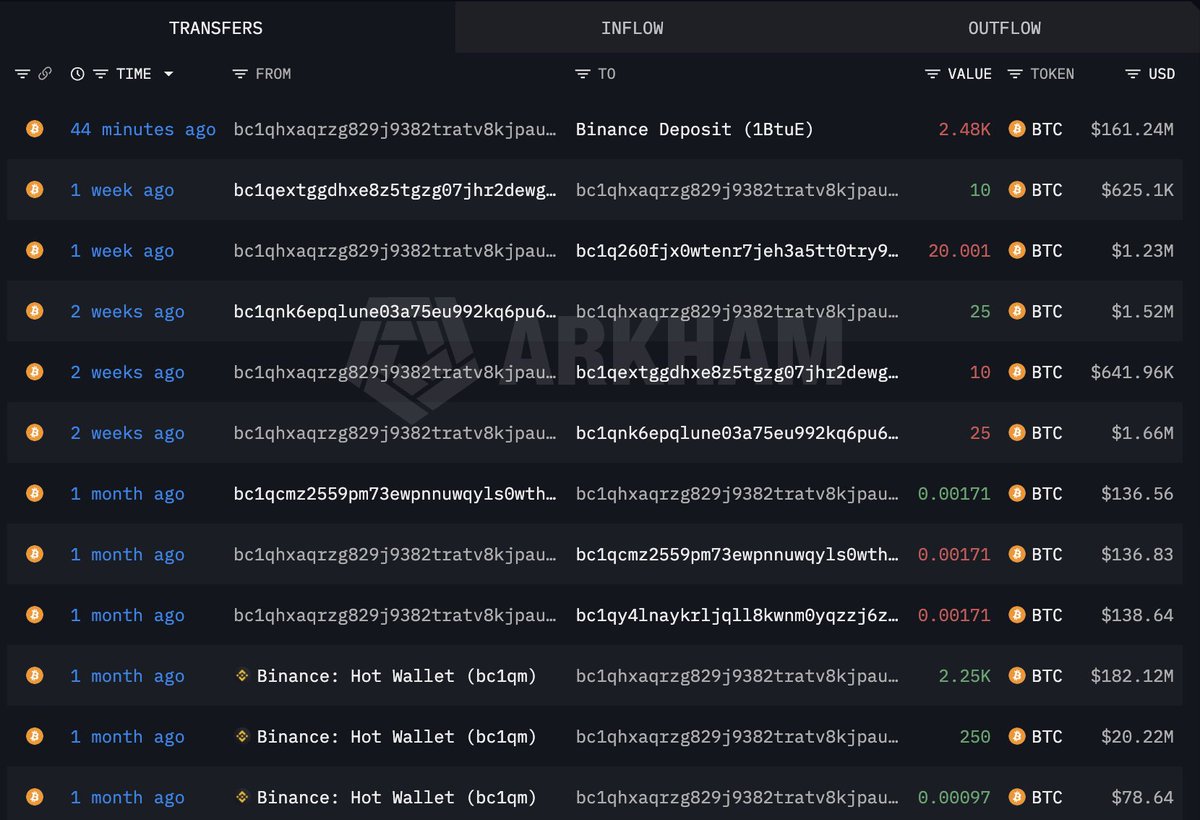Click Binance logo in the 2.25K row
Viewport: 1200px width, 820px height.
click(241, 676)
